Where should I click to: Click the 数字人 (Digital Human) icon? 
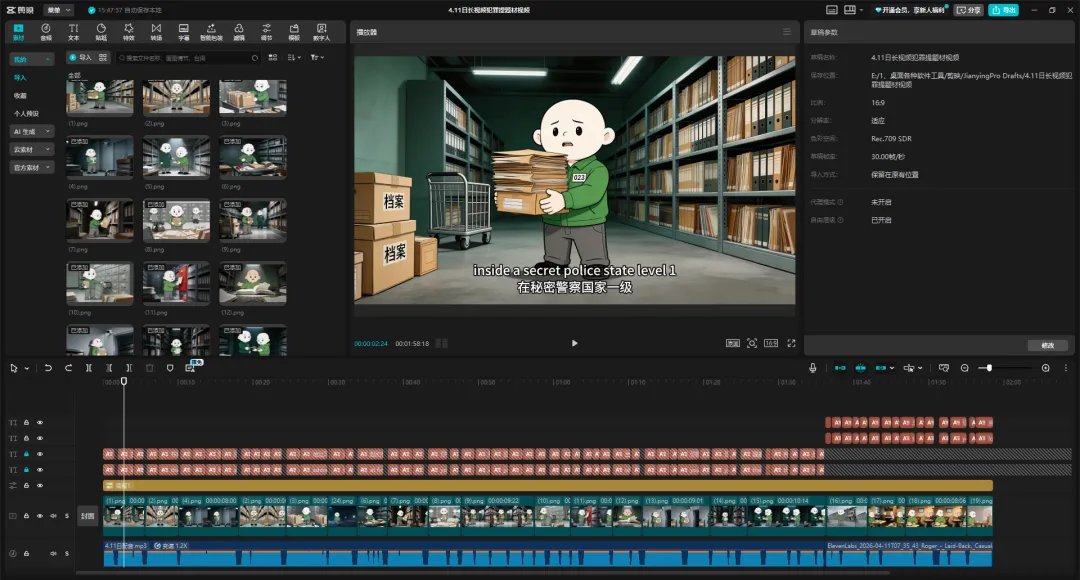321,31
